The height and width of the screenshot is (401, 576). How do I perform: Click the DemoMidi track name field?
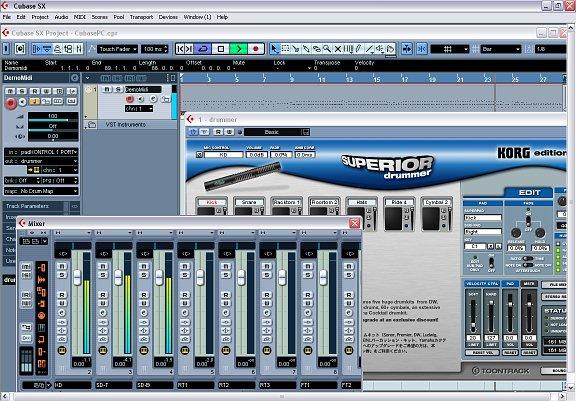point(143,90)
